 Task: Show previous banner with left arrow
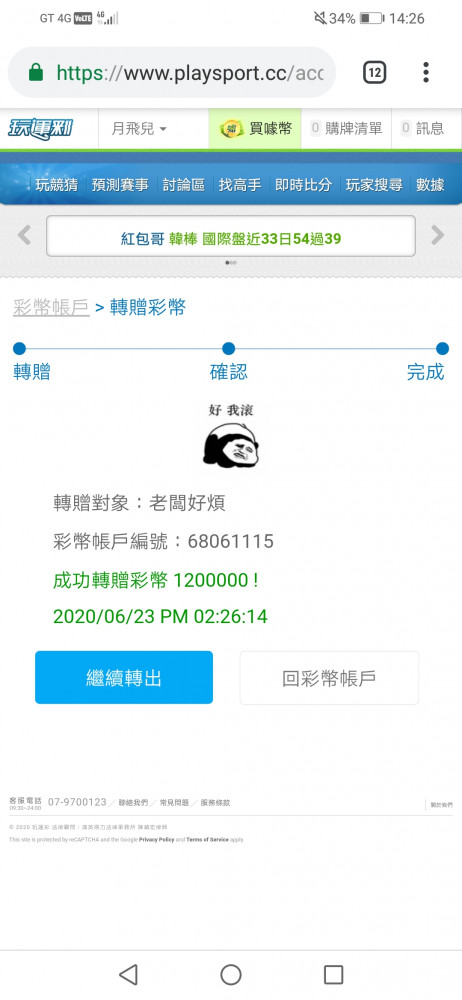pos(24,235)
